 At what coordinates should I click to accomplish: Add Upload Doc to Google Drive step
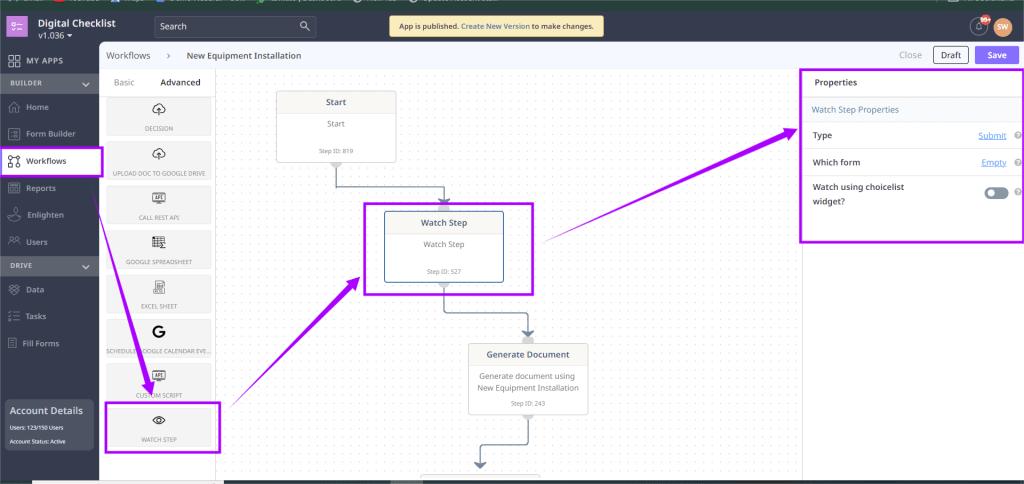[x=158, y=154]
